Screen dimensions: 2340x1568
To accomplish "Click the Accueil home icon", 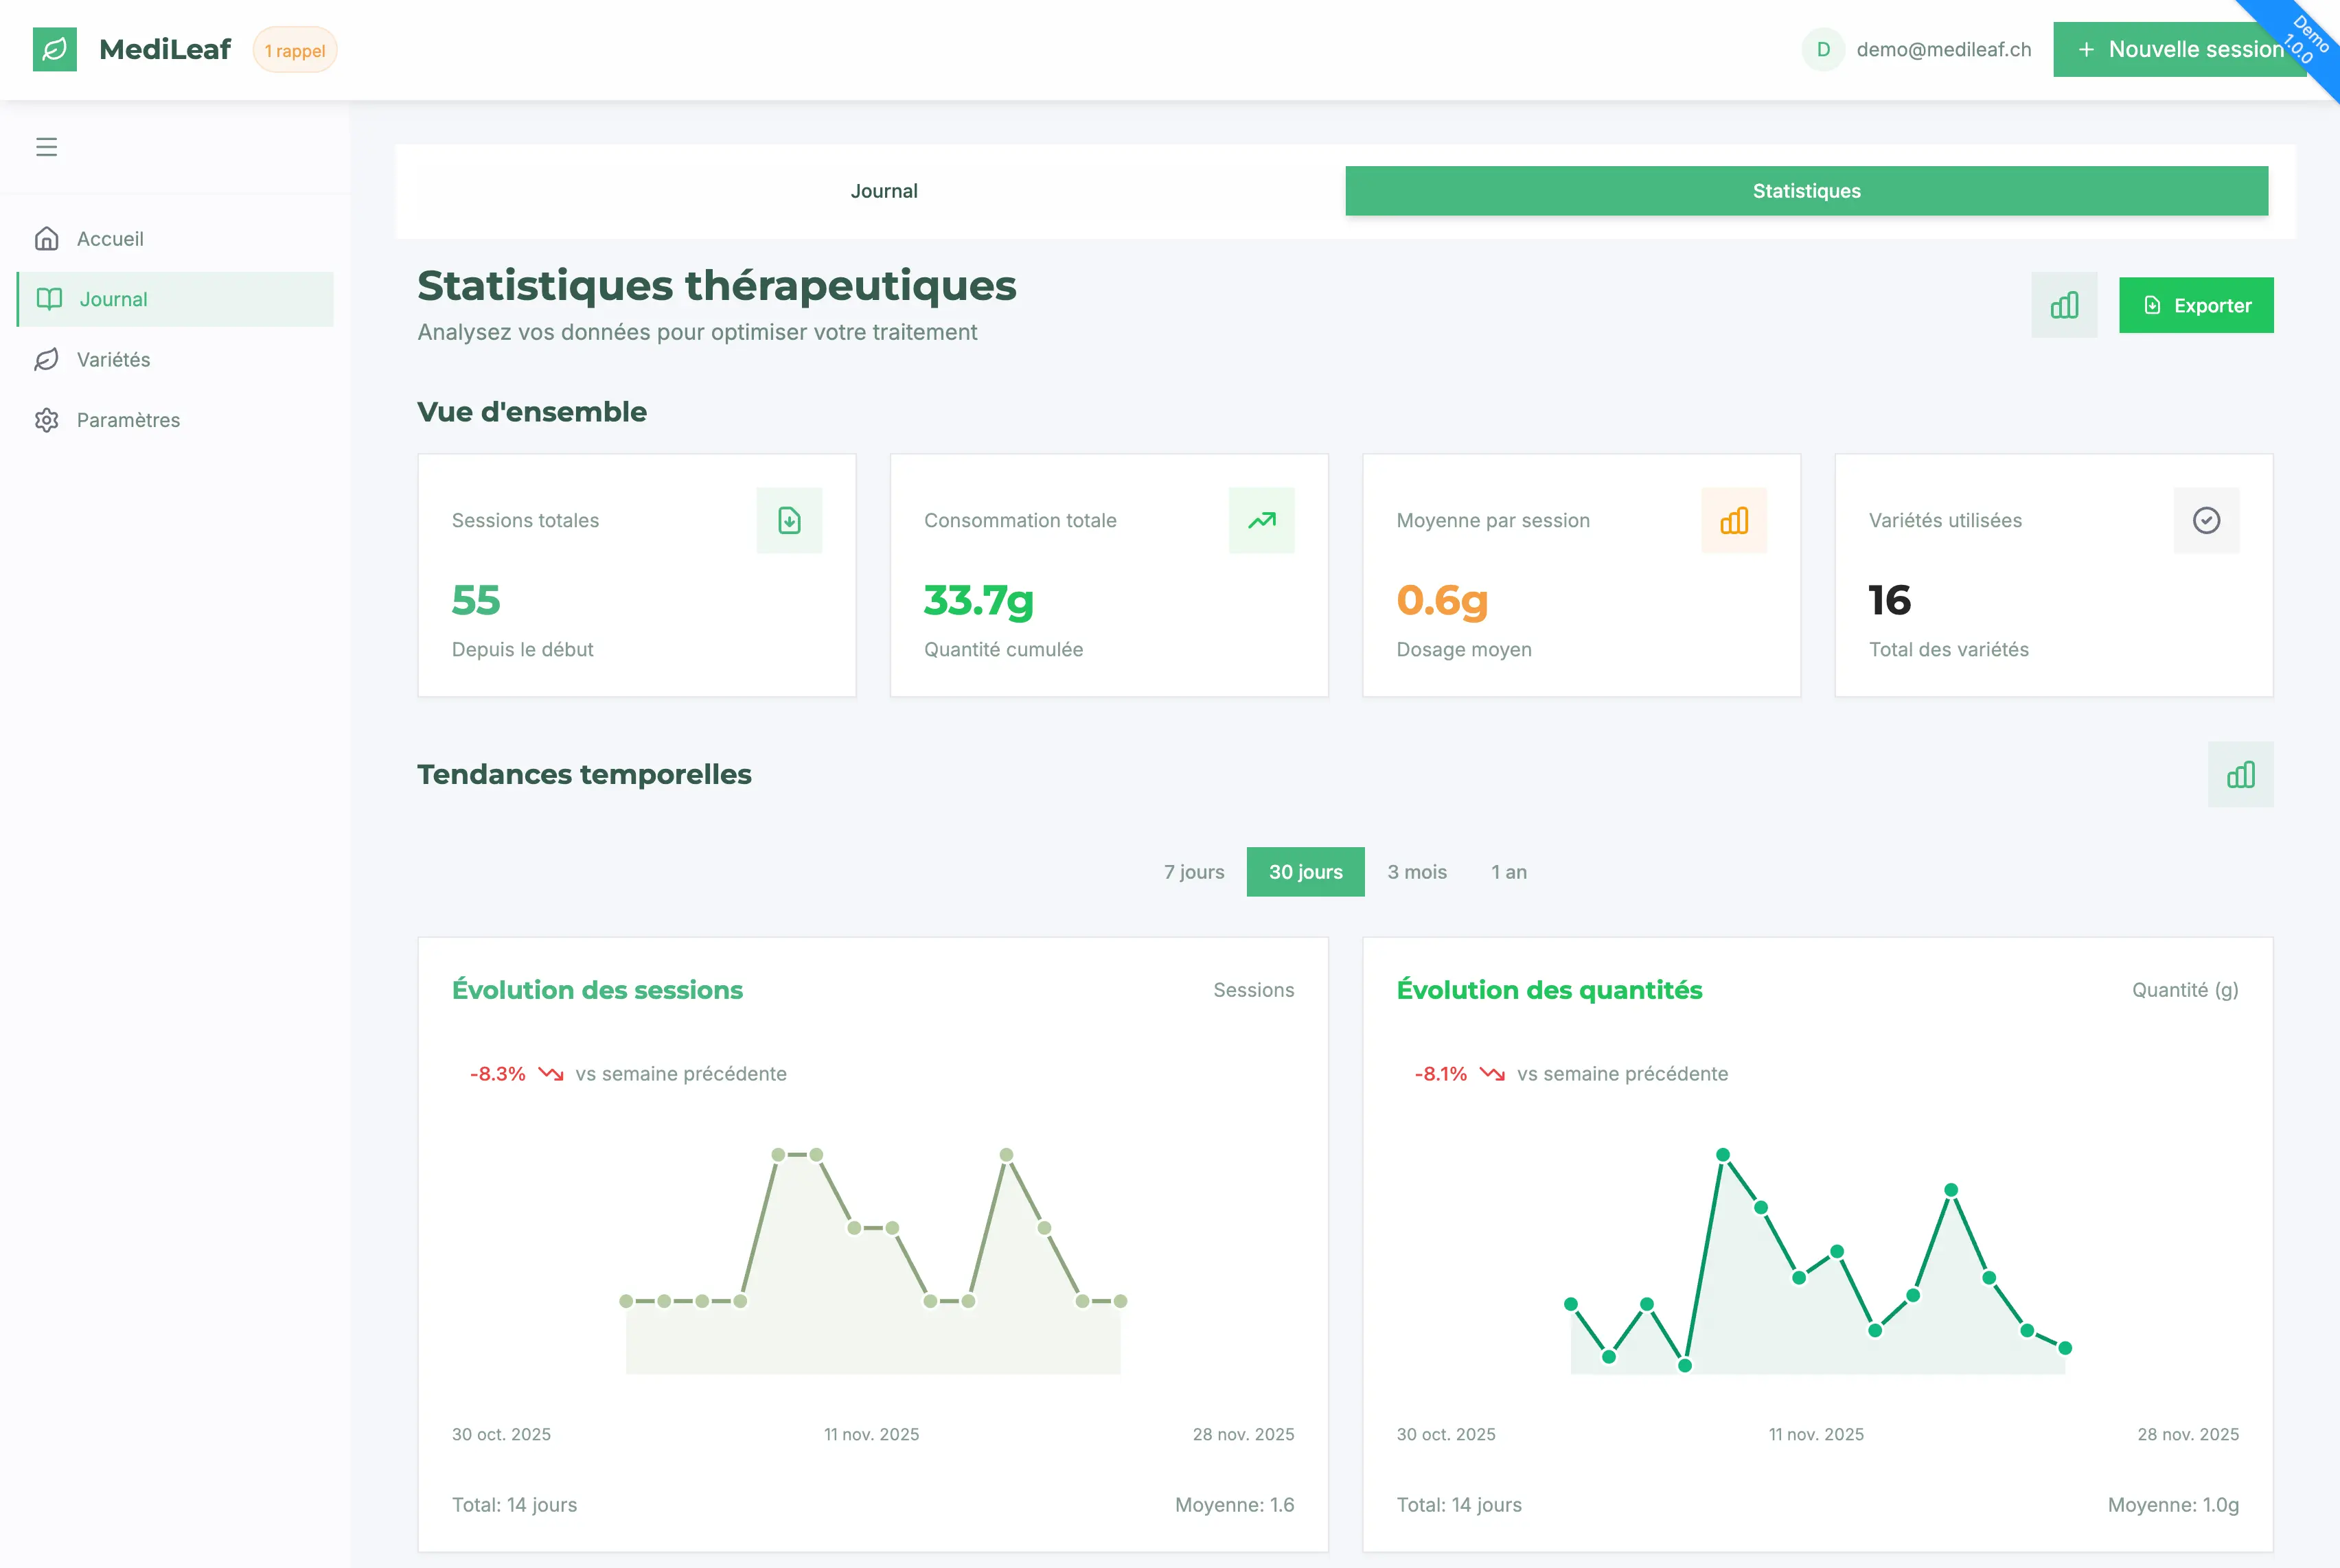I will click(x=47, y=238).
